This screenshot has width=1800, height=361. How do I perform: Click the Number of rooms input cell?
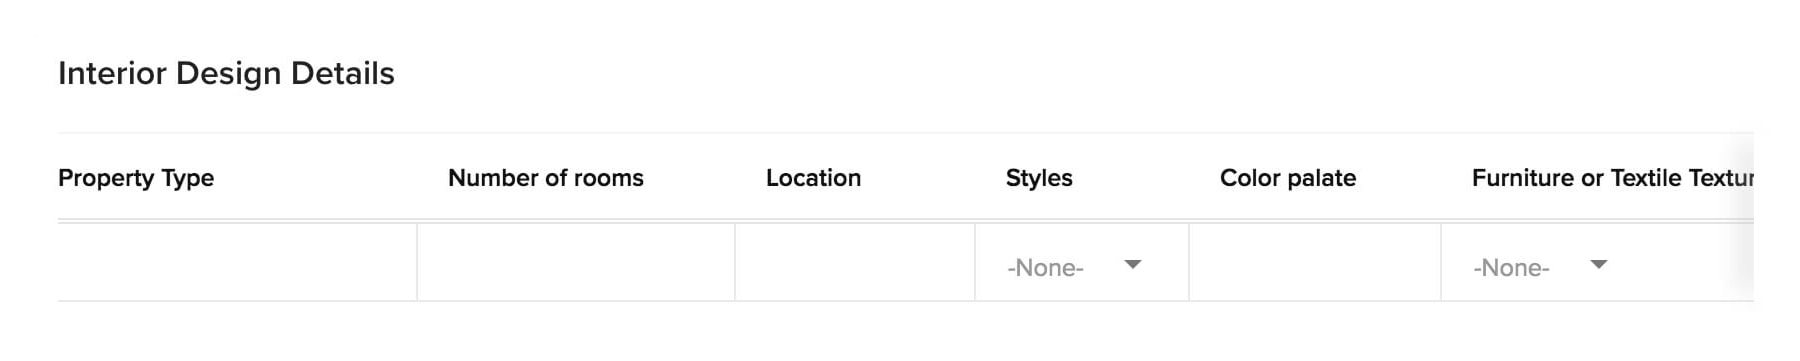pyautogui.click(x=576, y=263)
